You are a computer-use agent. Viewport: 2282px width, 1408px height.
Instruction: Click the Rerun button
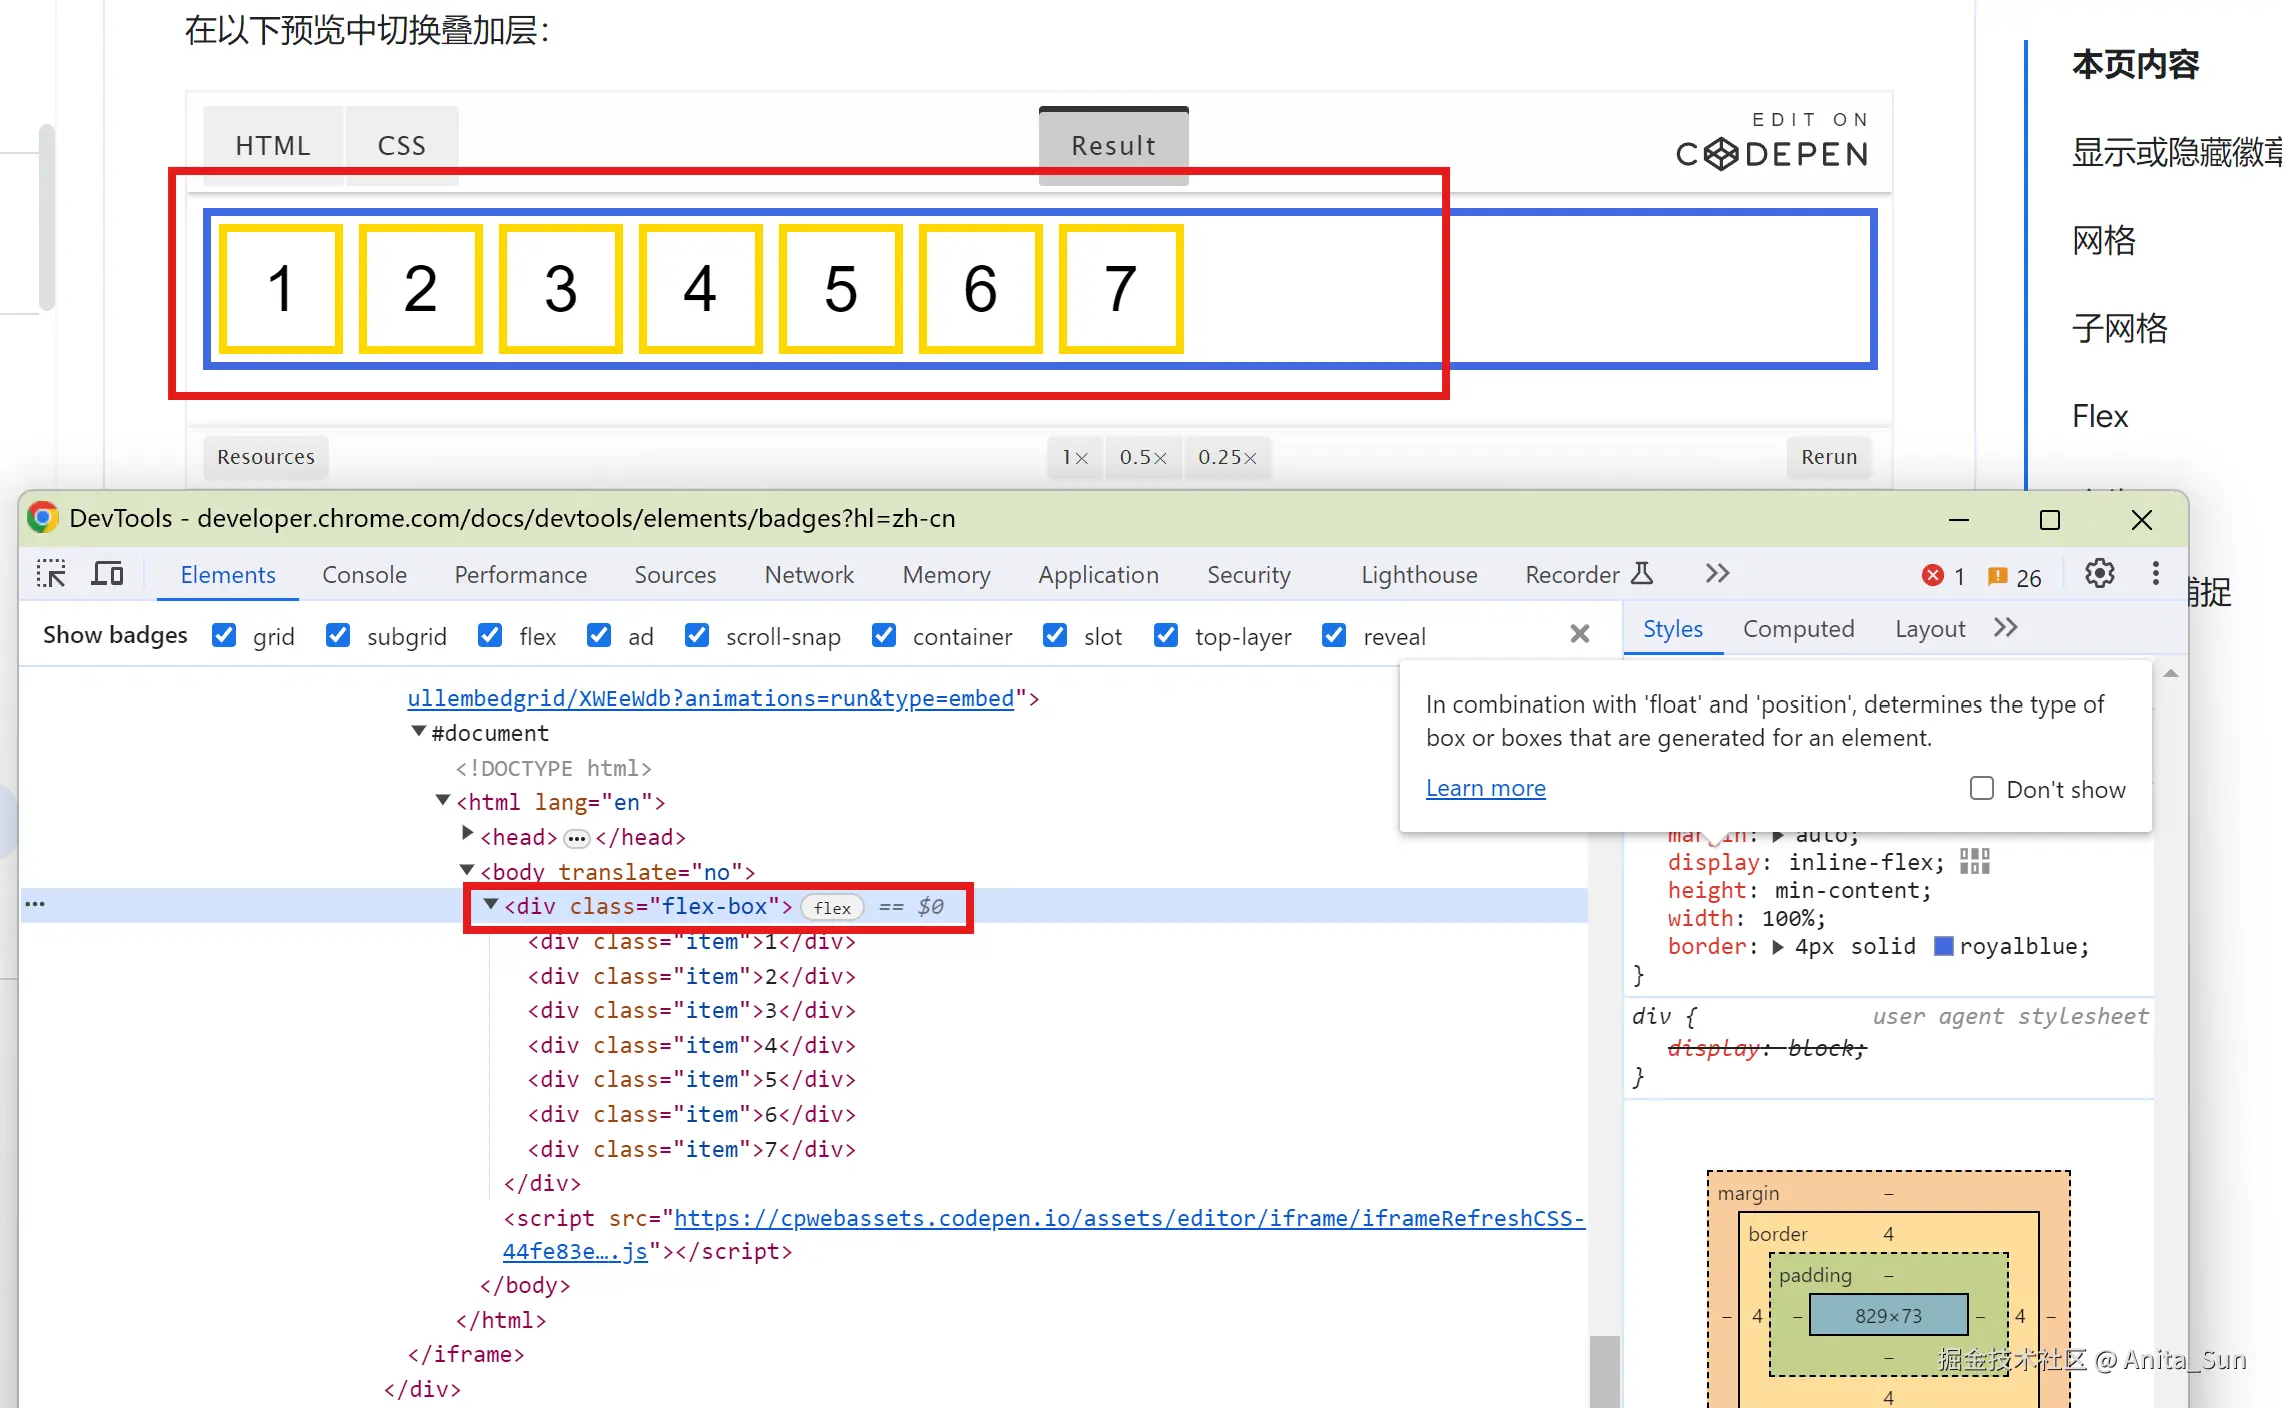(1829, 457)
